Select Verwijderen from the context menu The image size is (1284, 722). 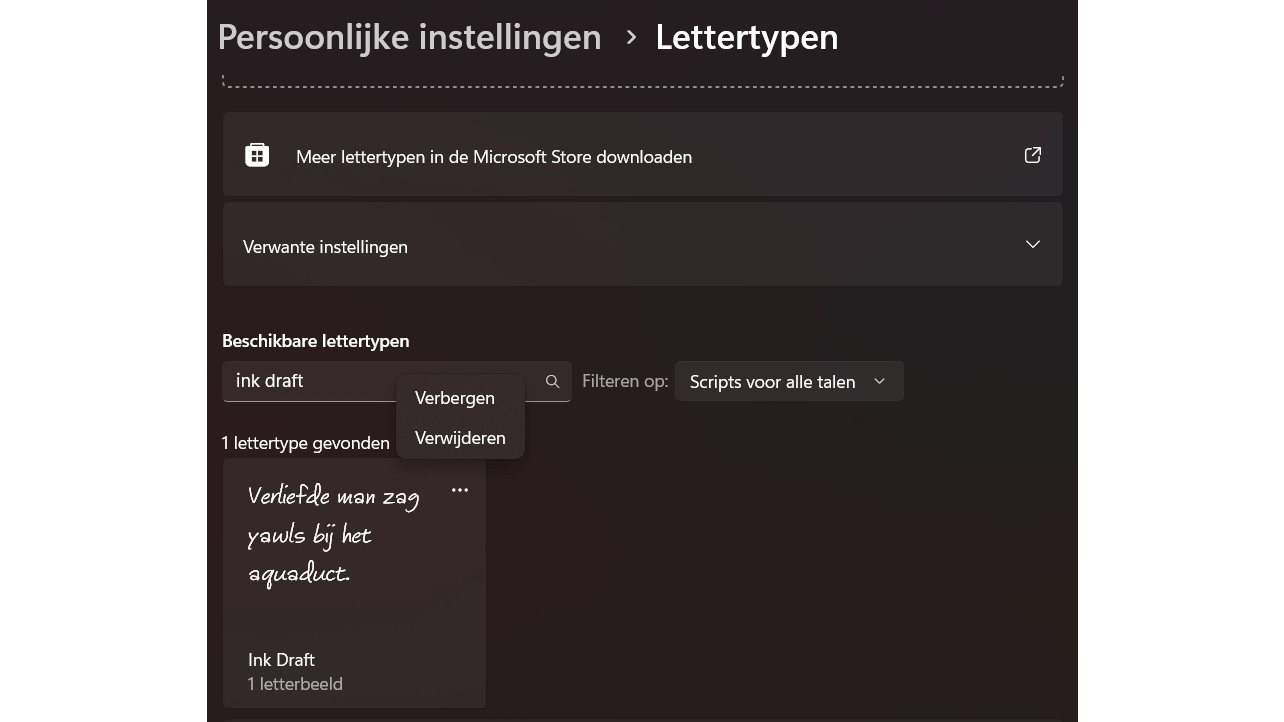point(460,438)
